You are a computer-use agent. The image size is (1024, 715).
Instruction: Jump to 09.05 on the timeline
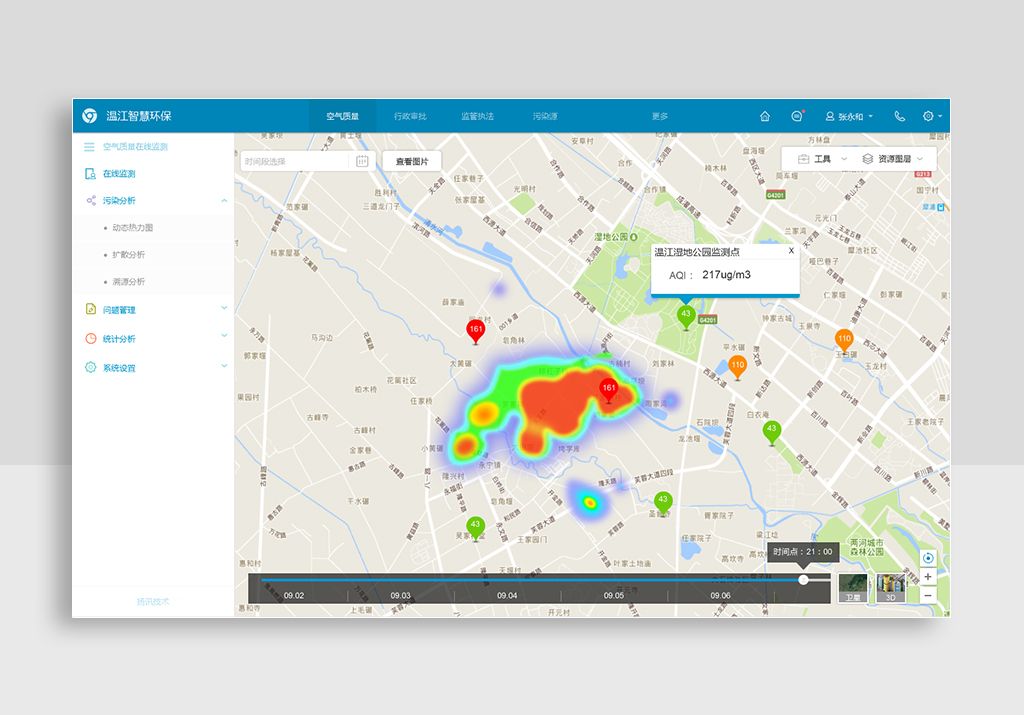click(613, 595)
